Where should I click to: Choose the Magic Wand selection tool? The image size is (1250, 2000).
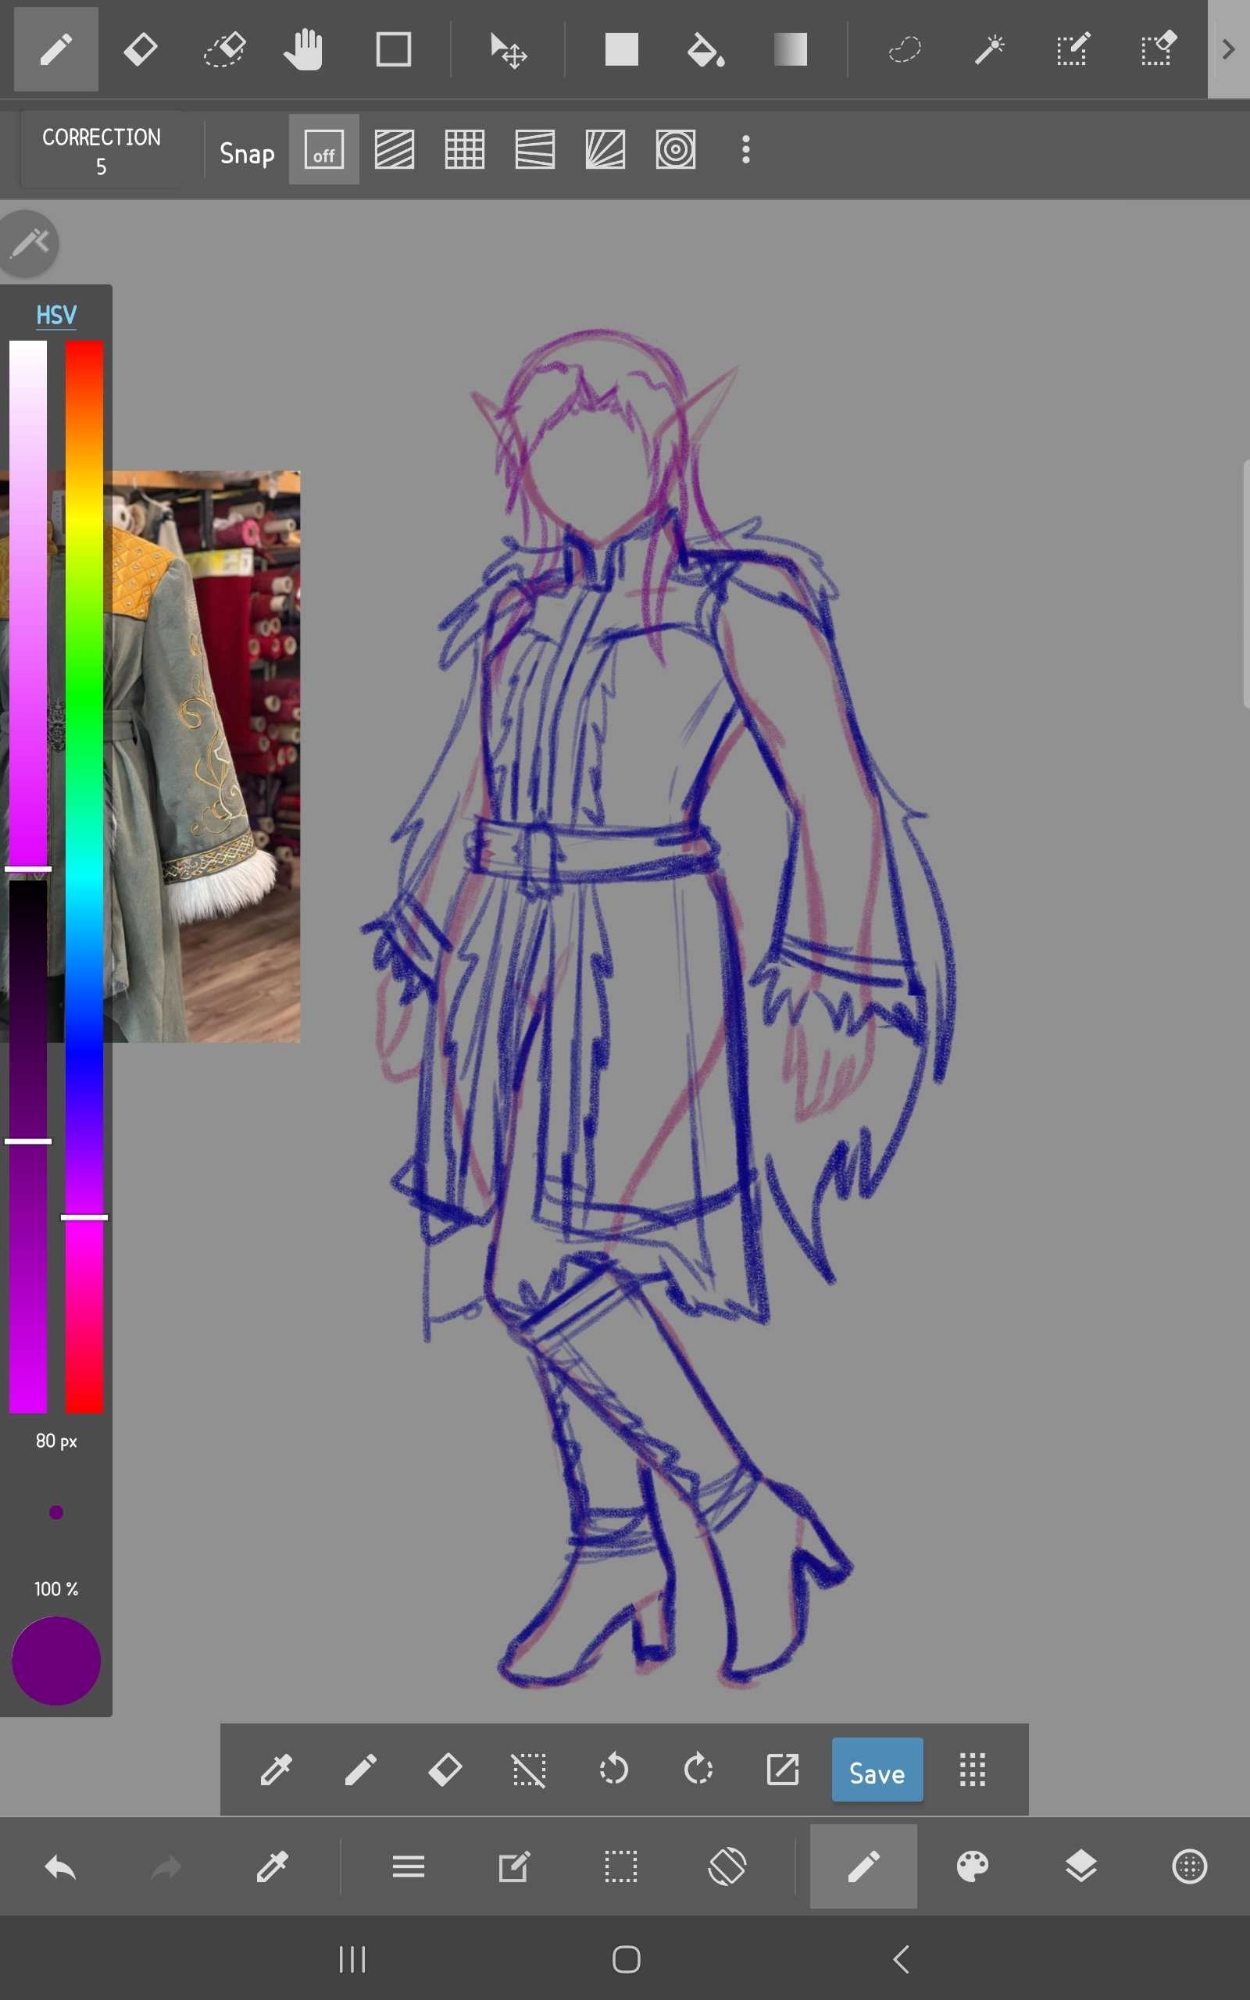(x=989, y=49)
